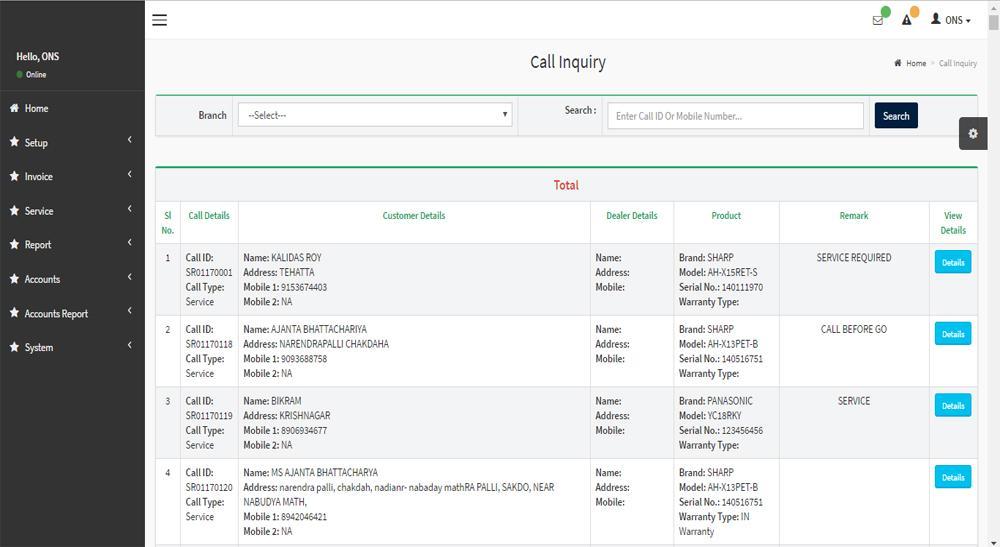Expand the Report menu chevron

pyautogui.click(x=129, y=242)
